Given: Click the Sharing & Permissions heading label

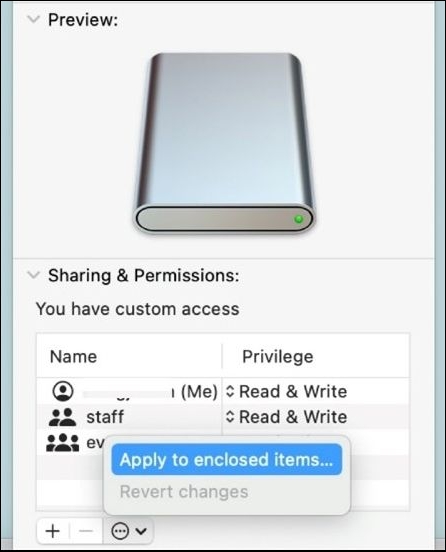Looking at the screenshot, I should (144, 275).
